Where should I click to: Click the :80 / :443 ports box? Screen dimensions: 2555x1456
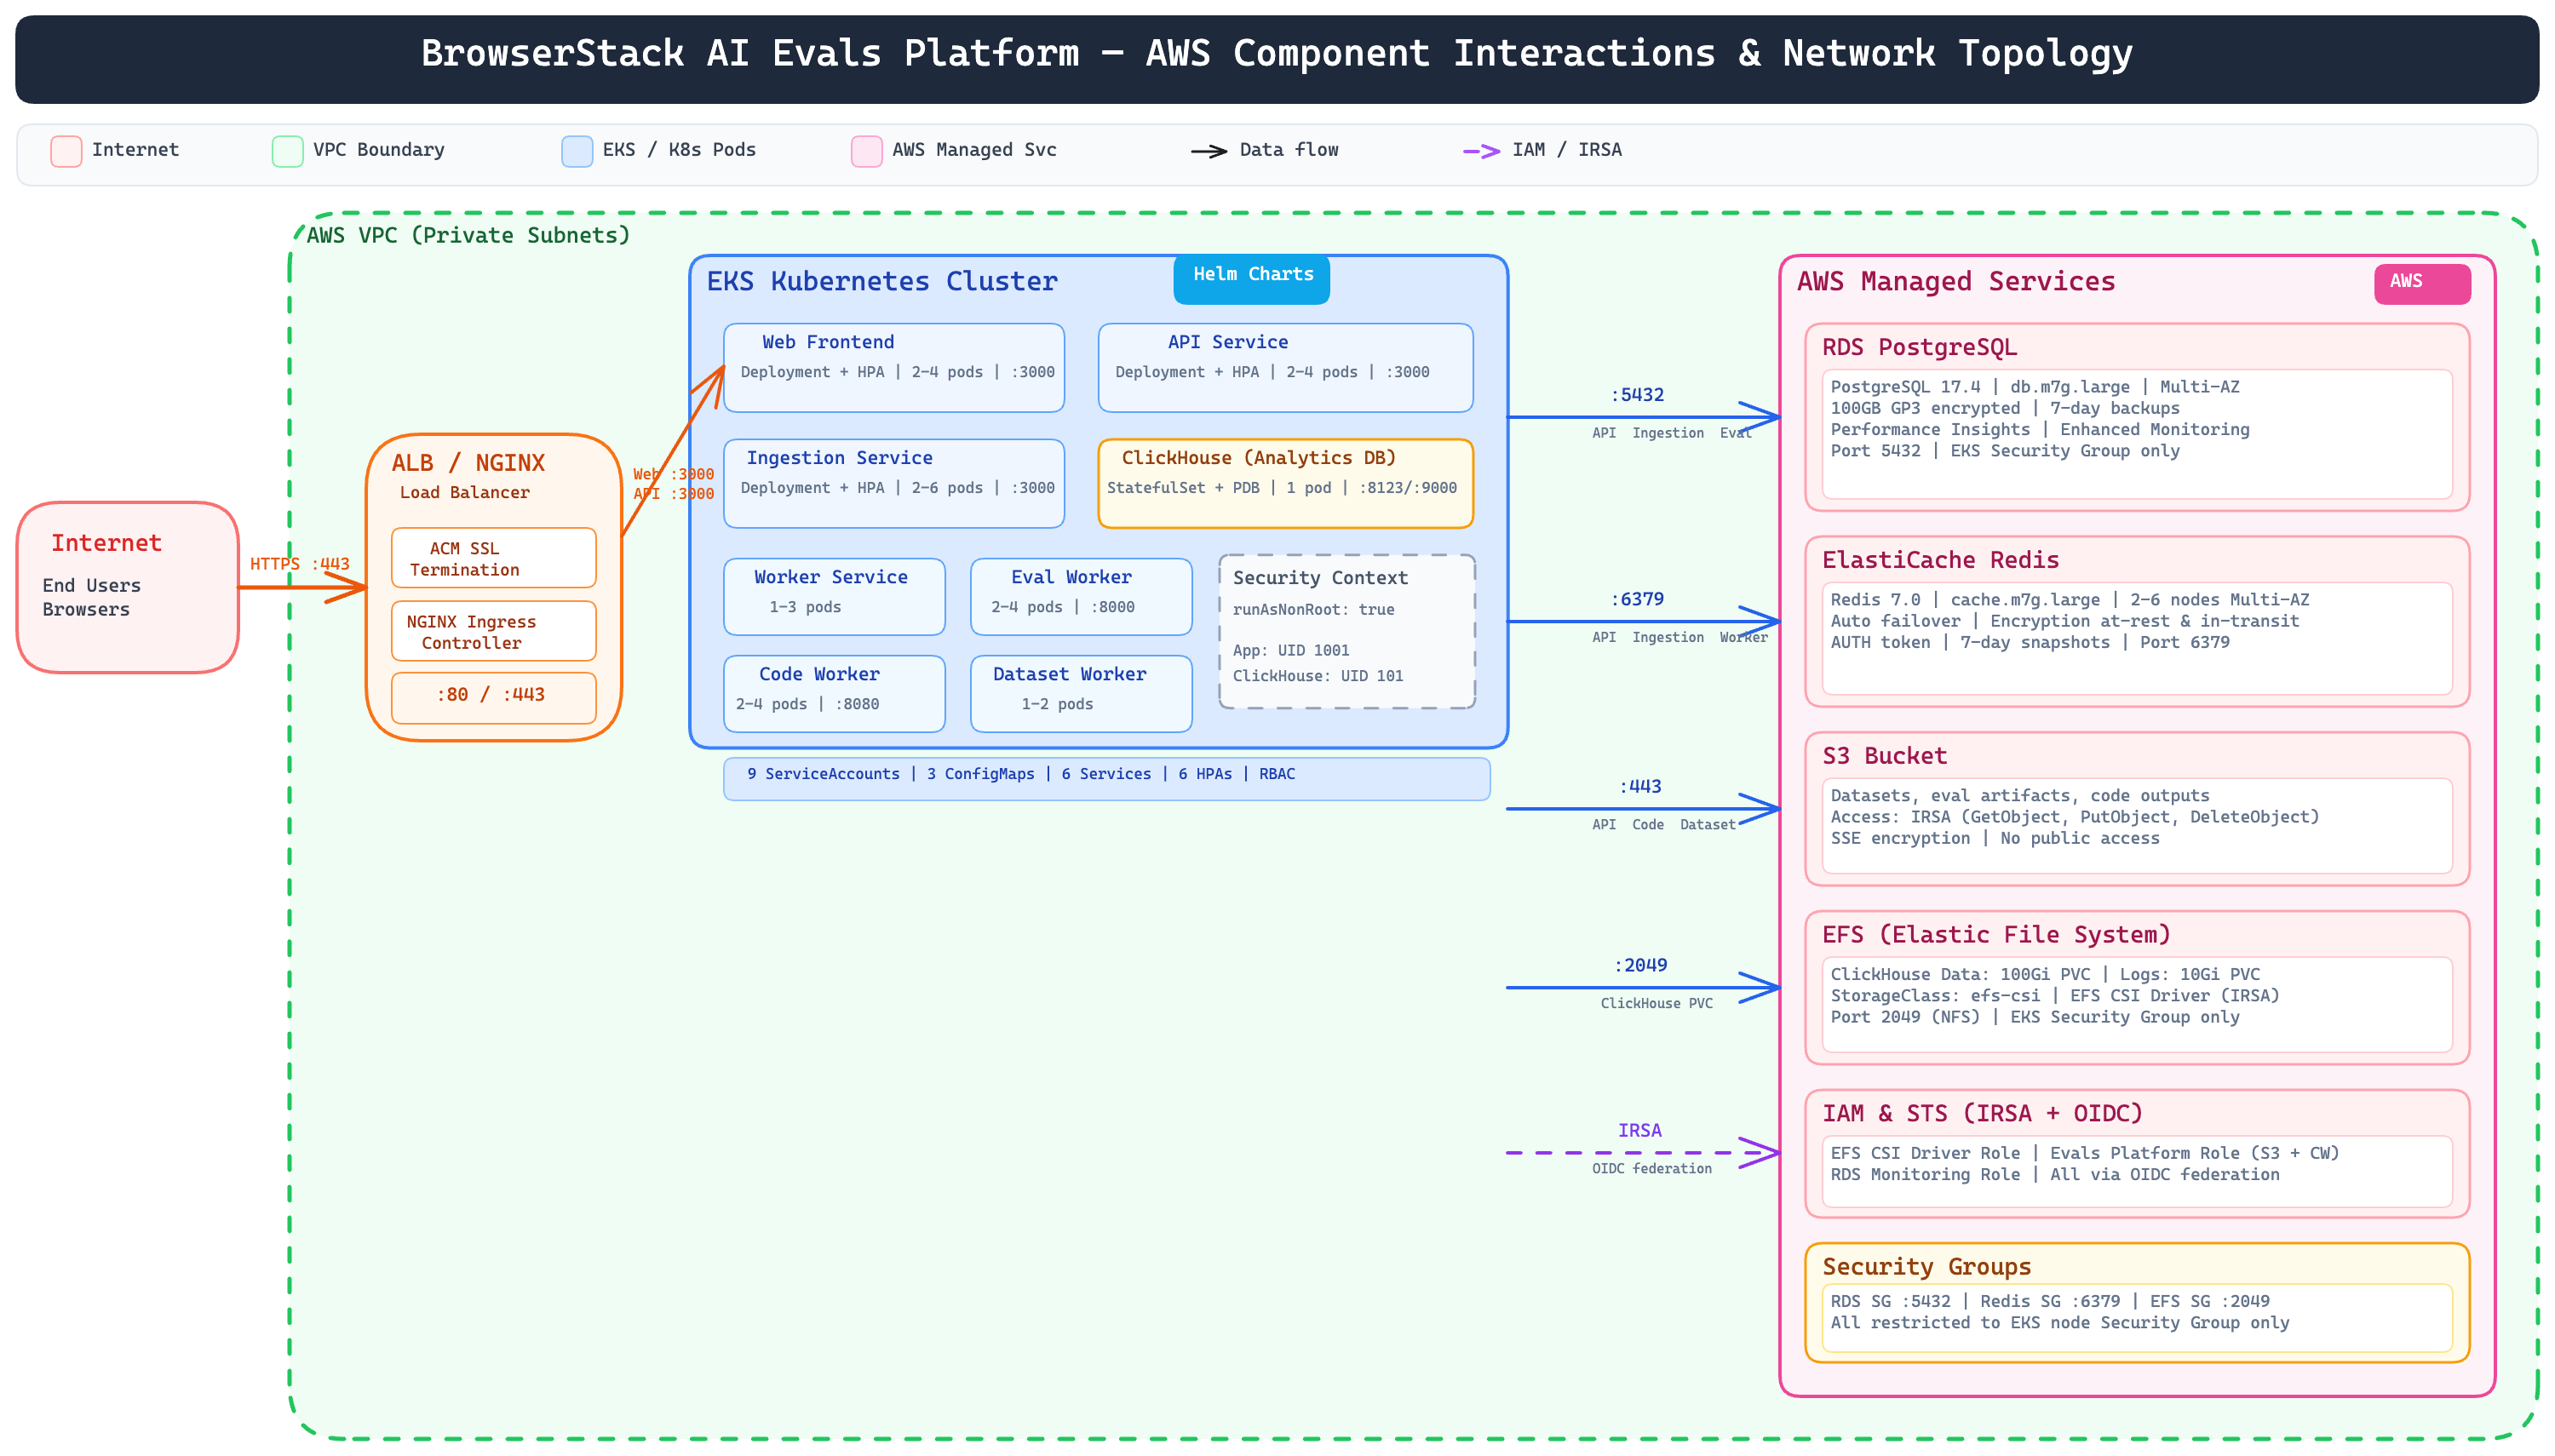tap(494, 697)
